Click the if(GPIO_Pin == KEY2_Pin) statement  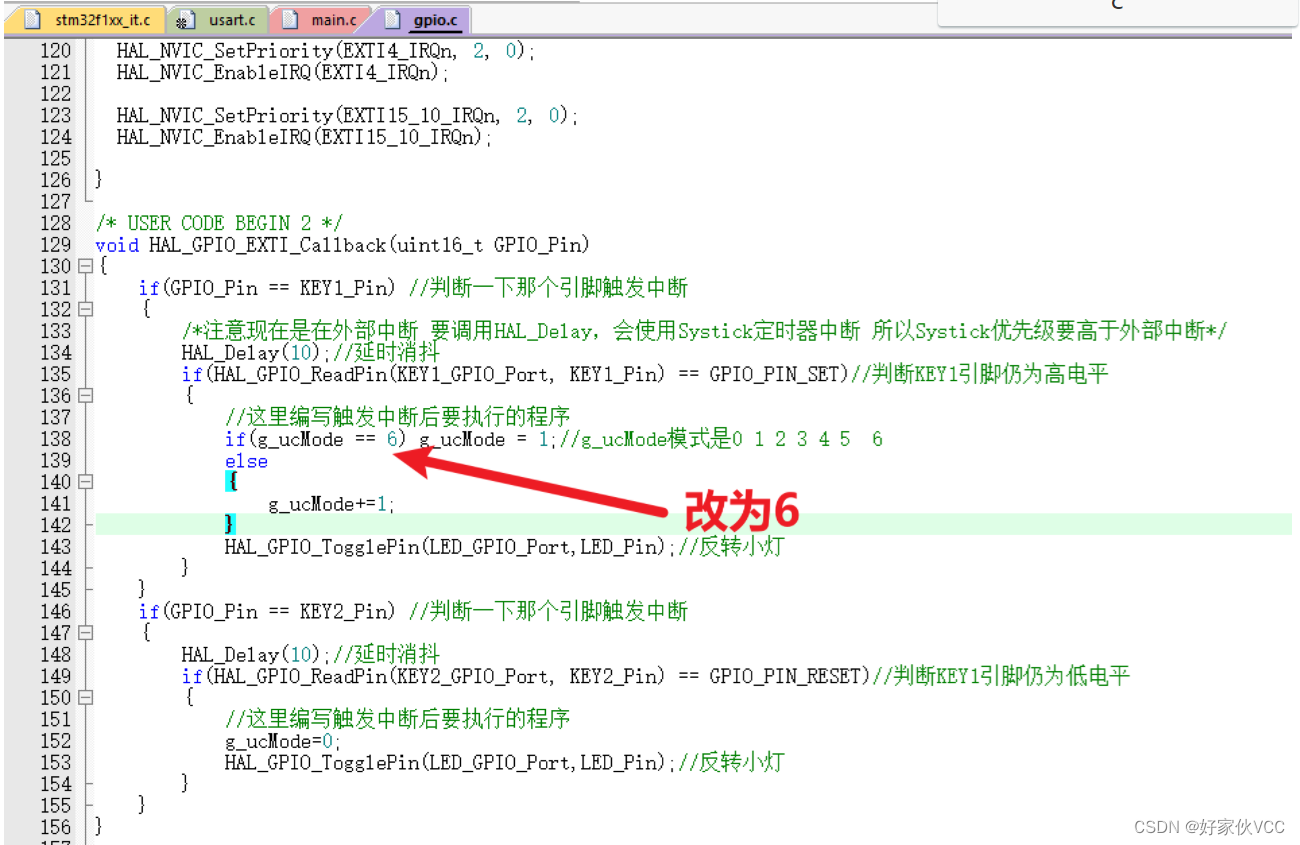(267, 611)
